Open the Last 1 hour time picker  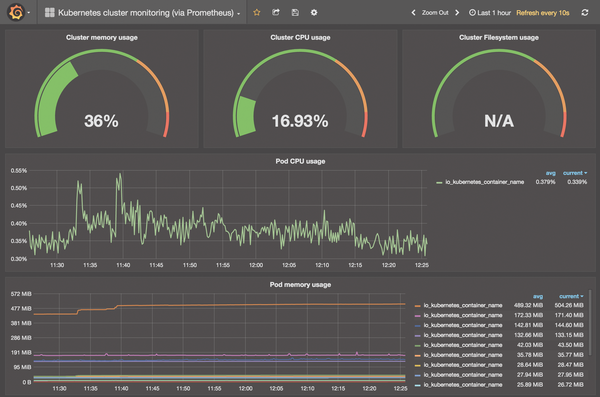point(490,13)
